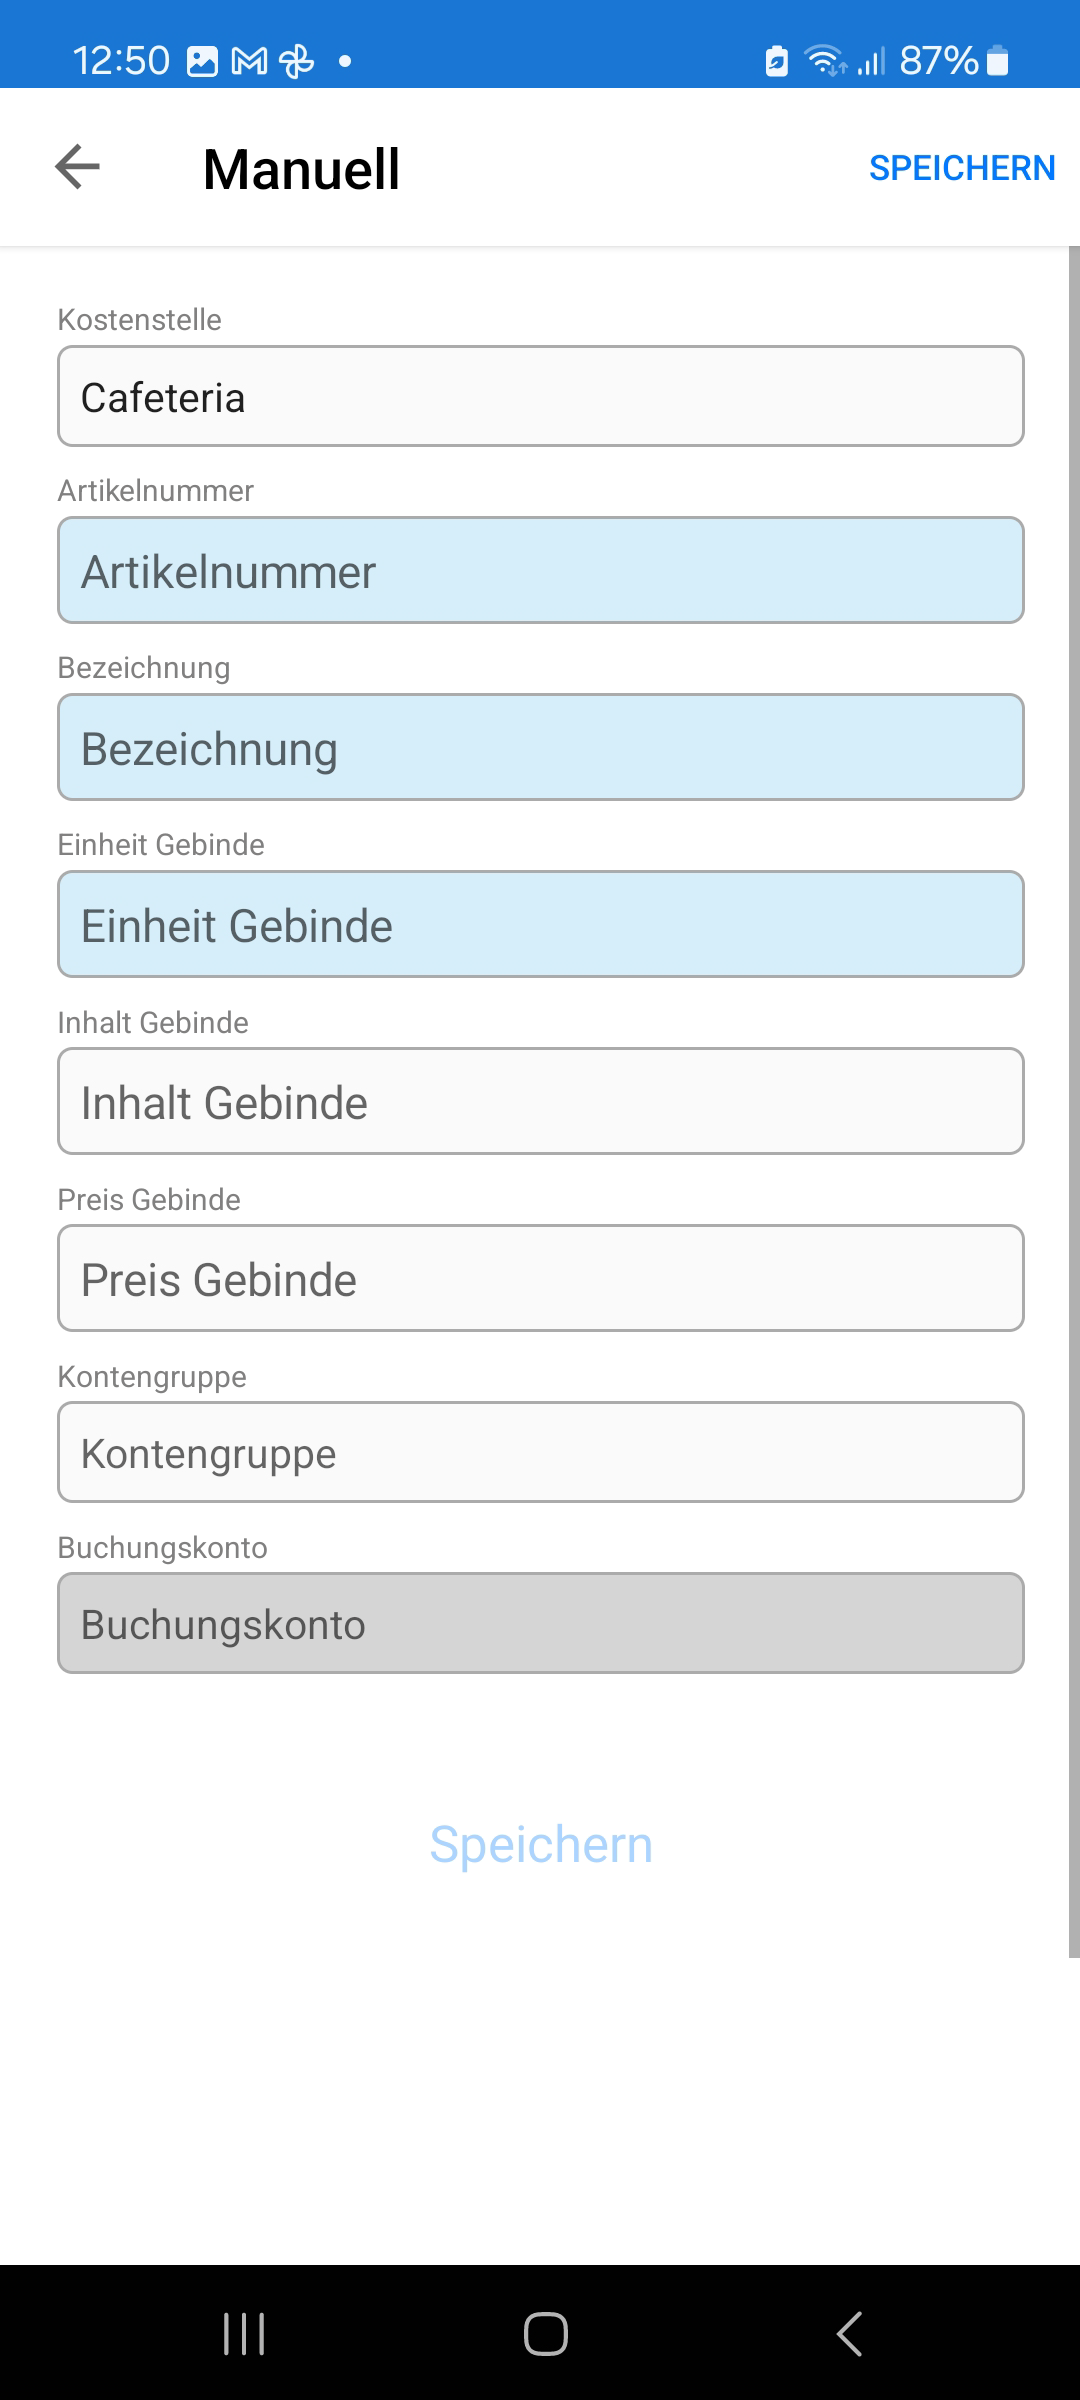Open the Kontengruppe selector
This screenshot has width=1080, height=2400.
540,1453
